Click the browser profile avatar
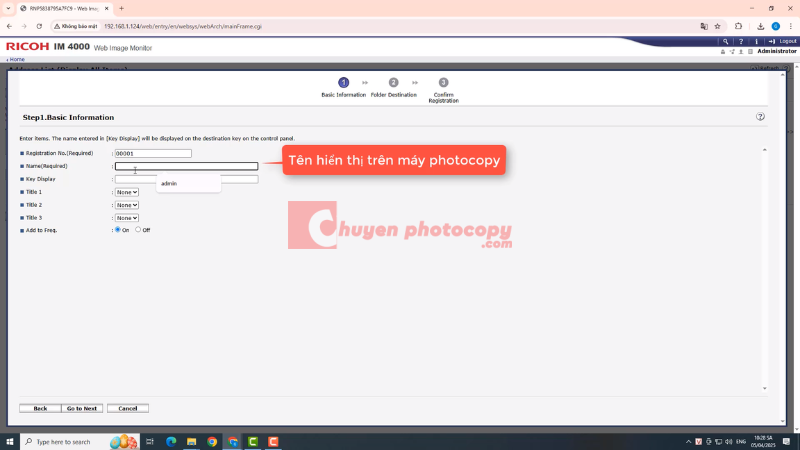 tap(776, 27)
